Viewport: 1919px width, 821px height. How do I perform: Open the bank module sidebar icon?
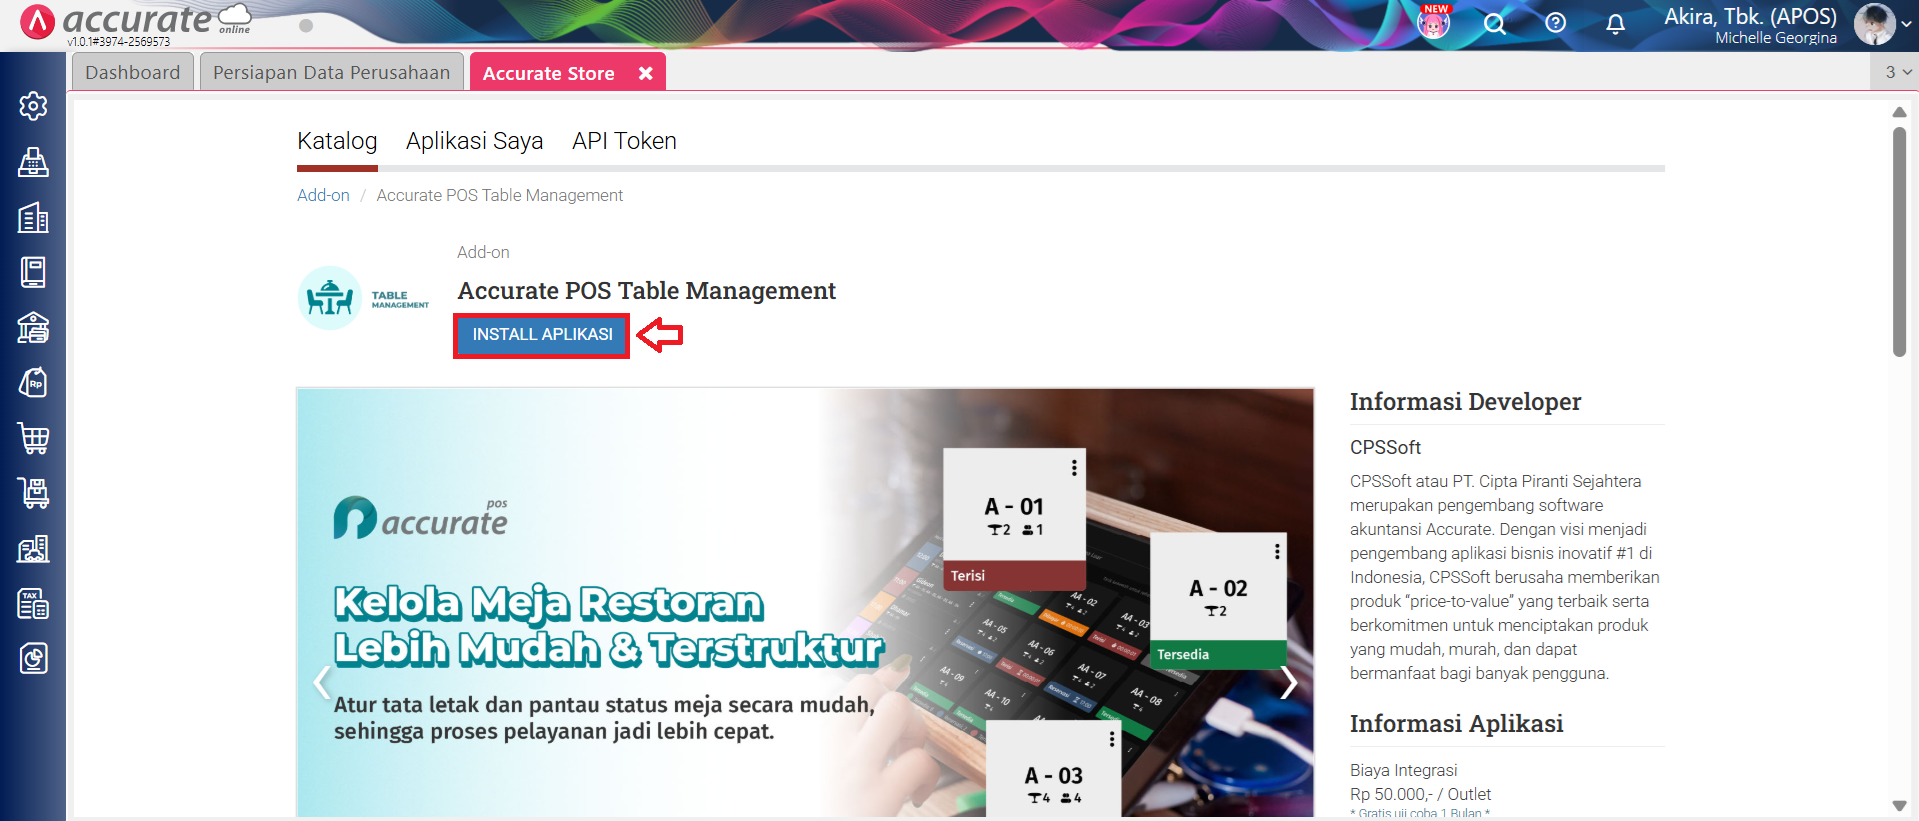coord(33,328)
